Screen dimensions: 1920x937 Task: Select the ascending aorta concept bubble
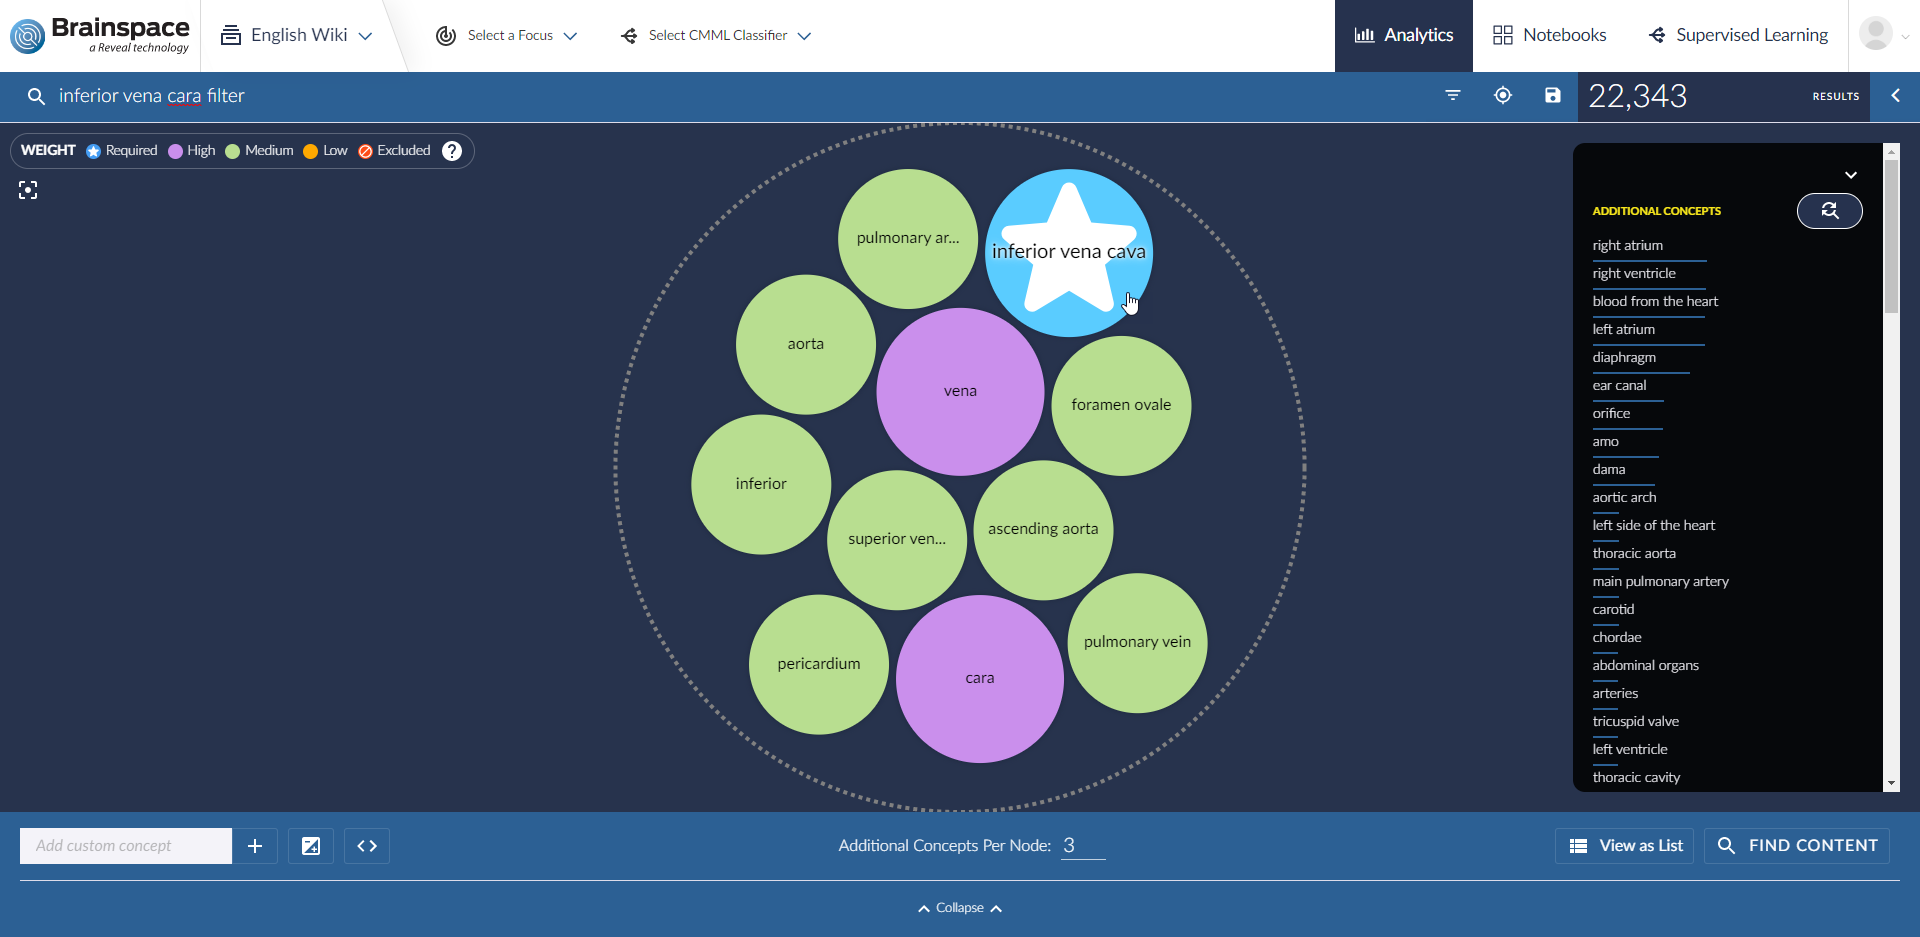click(1043, 529)
